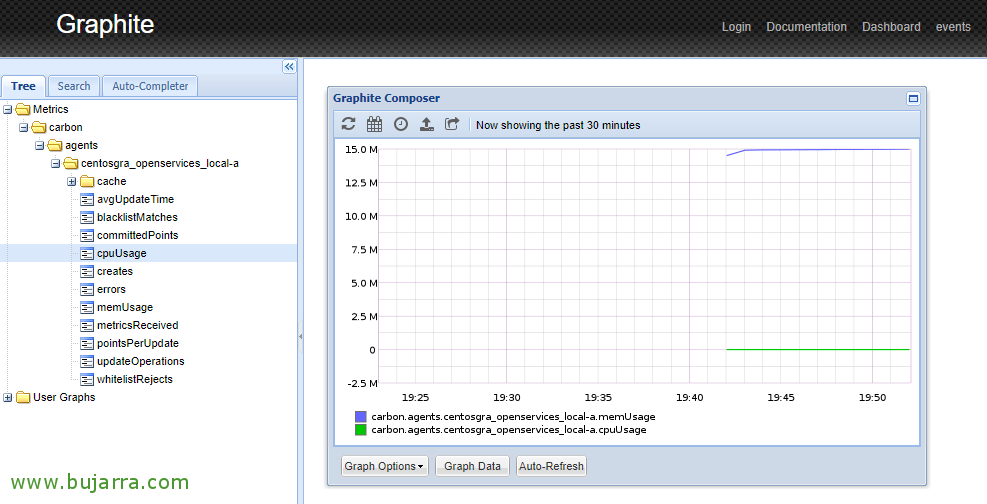The height and width of the screenshot is (504, 987).
Task: Click the memUsage metric icon
Action: coord(87,308)
